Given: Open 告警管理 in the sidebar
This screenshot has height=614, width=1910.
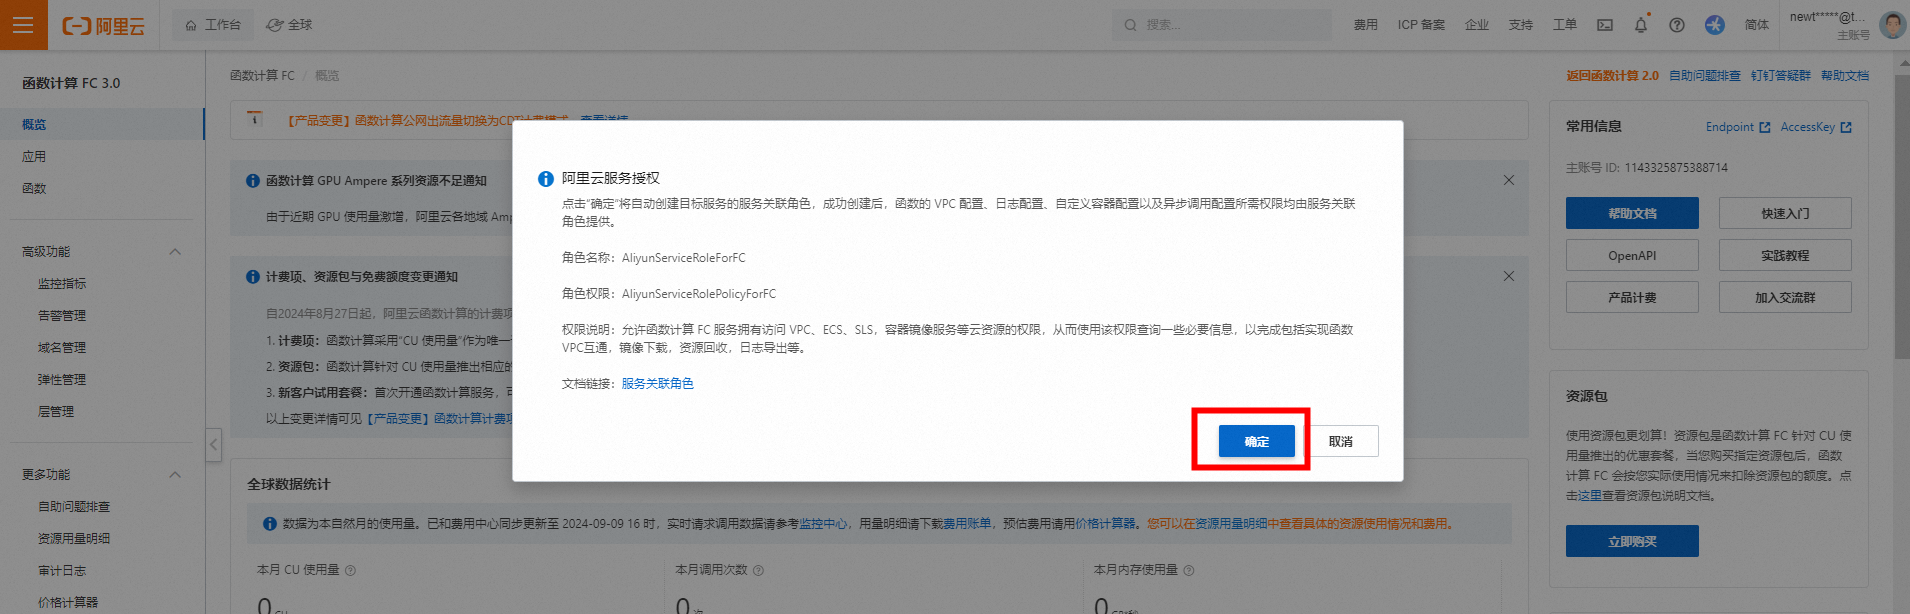Looking at the screenshot, I should (x=62, y=316).
